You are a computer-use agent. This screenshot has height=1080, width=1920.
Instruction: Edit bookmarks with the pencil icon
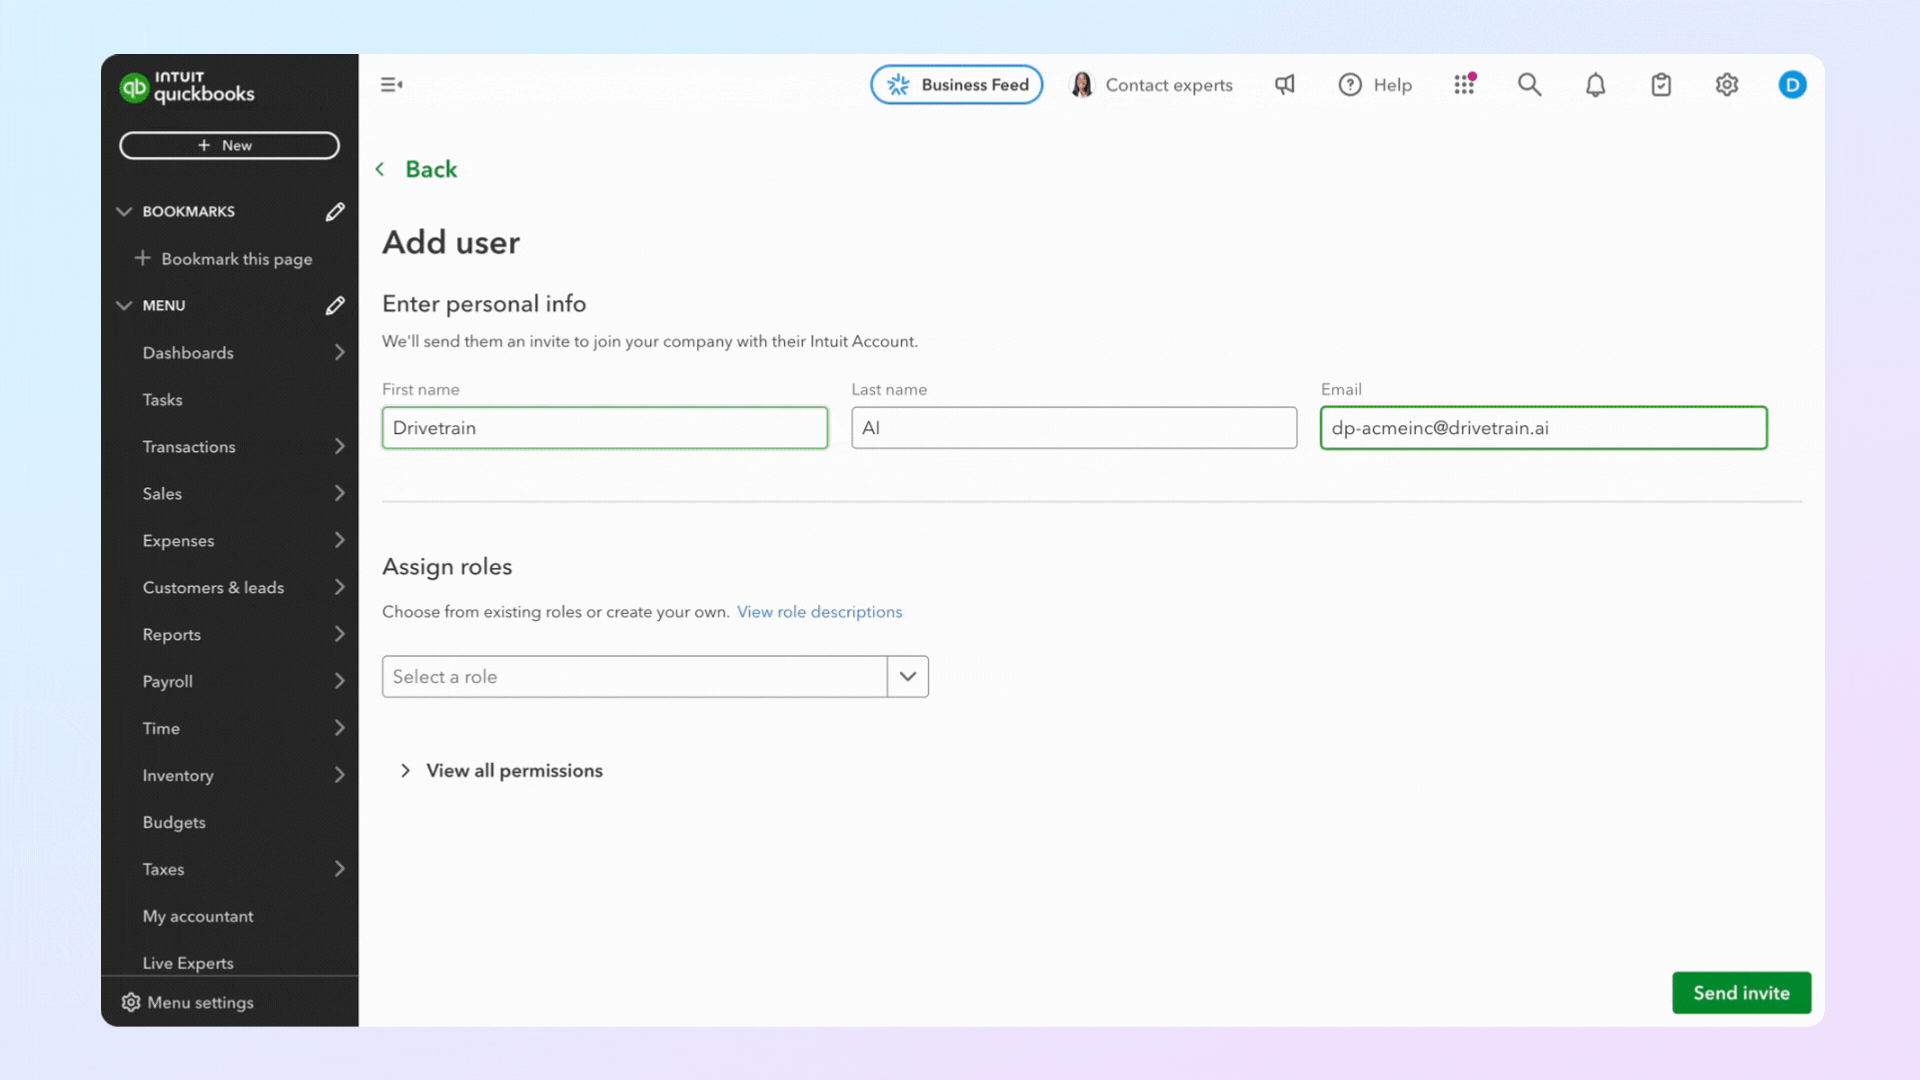(335, 211)
